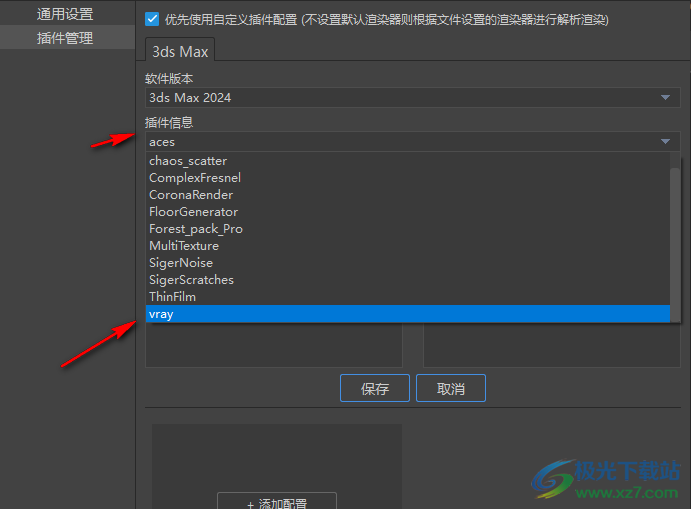Choose SigerNoise from the plugin list
691x509 pixels.
pos(408,263)
